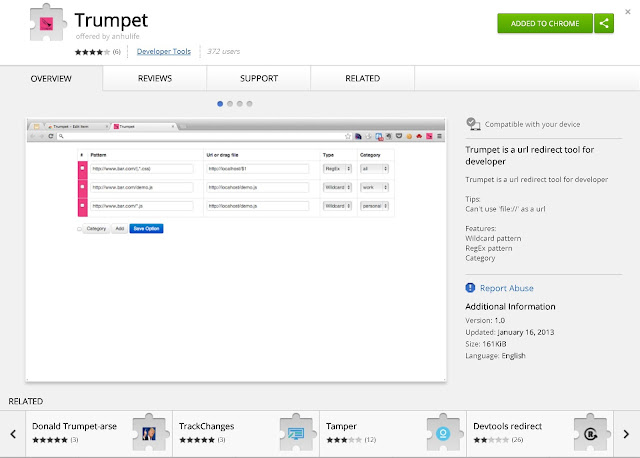This screenshot has height=458, width=640.
Task: Open the Tamper extension icon
Action: pos(443,433)
